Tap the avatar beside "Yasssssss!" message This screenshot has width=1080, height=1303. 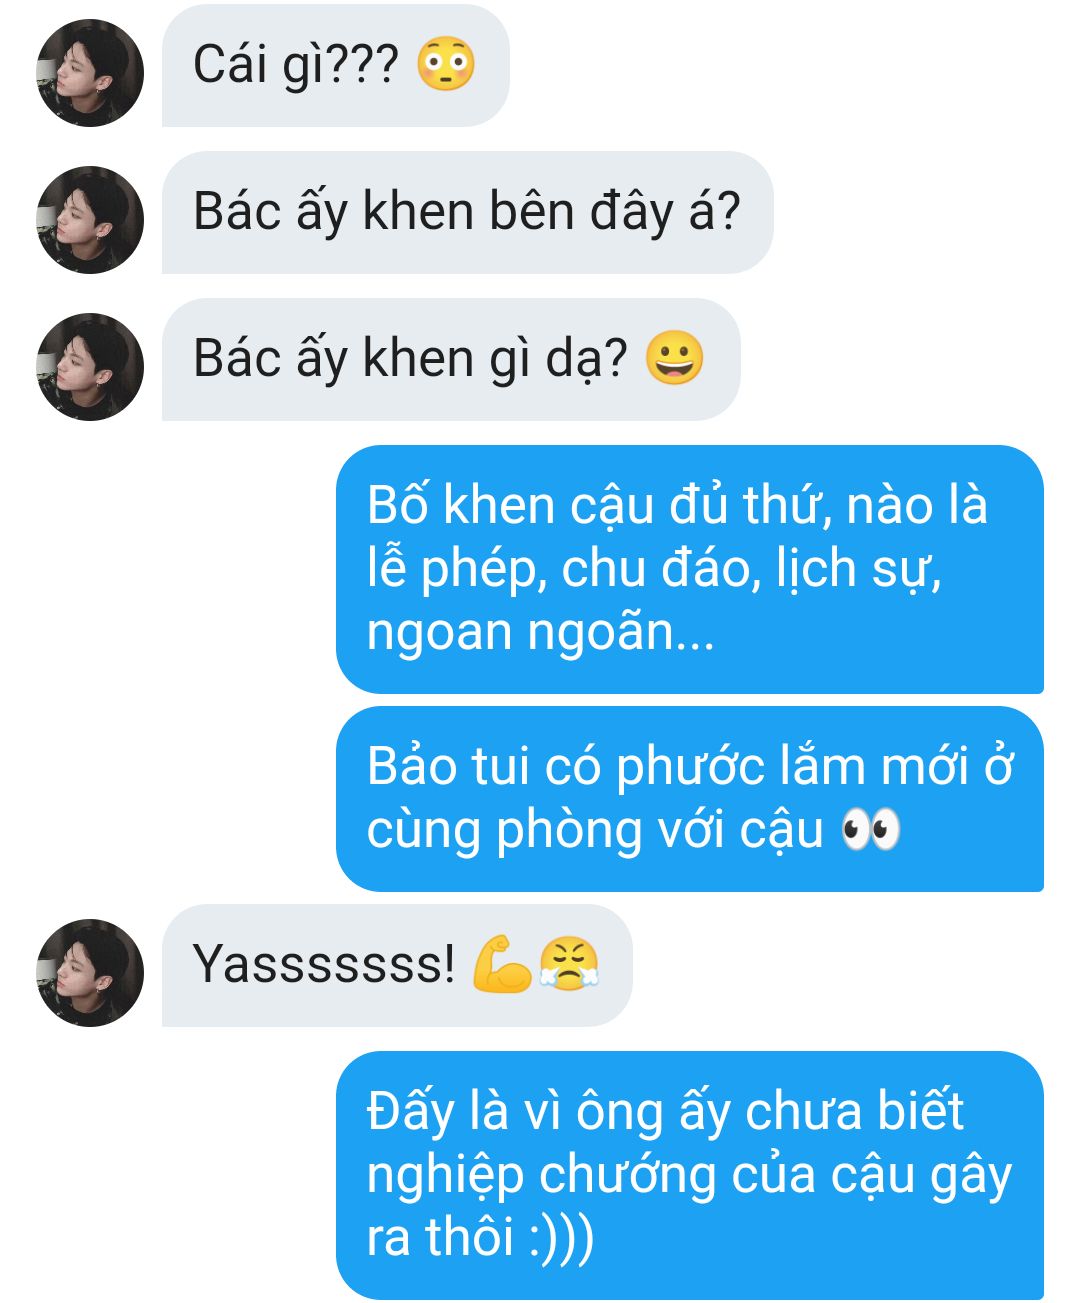[x=90, y=973]
